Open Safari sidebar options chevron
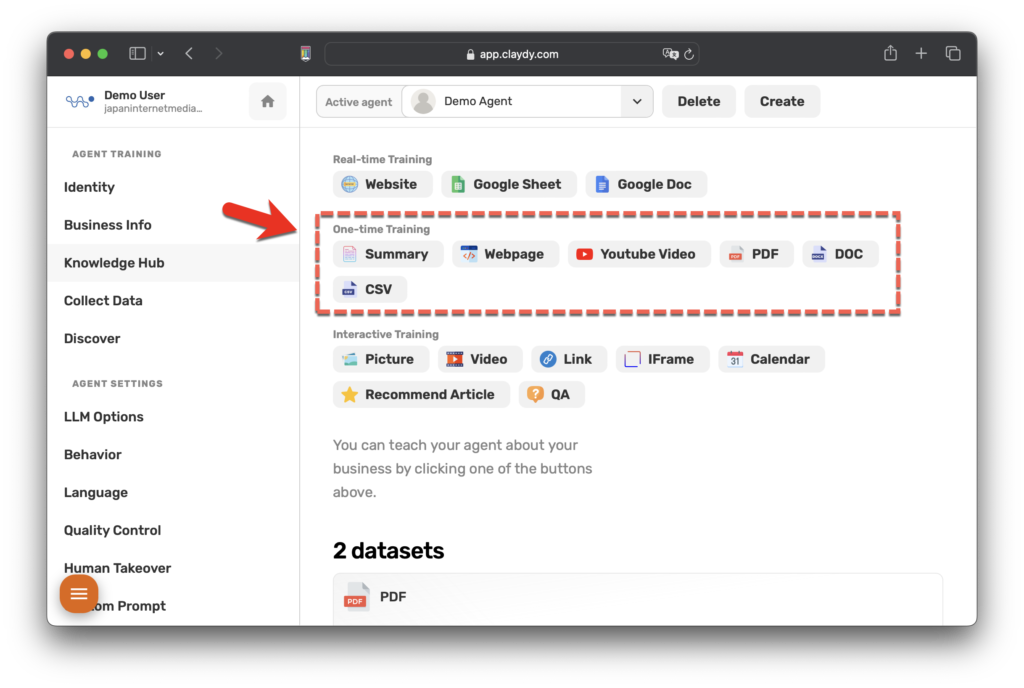1024x688 pixels. [x=160, y=54]
